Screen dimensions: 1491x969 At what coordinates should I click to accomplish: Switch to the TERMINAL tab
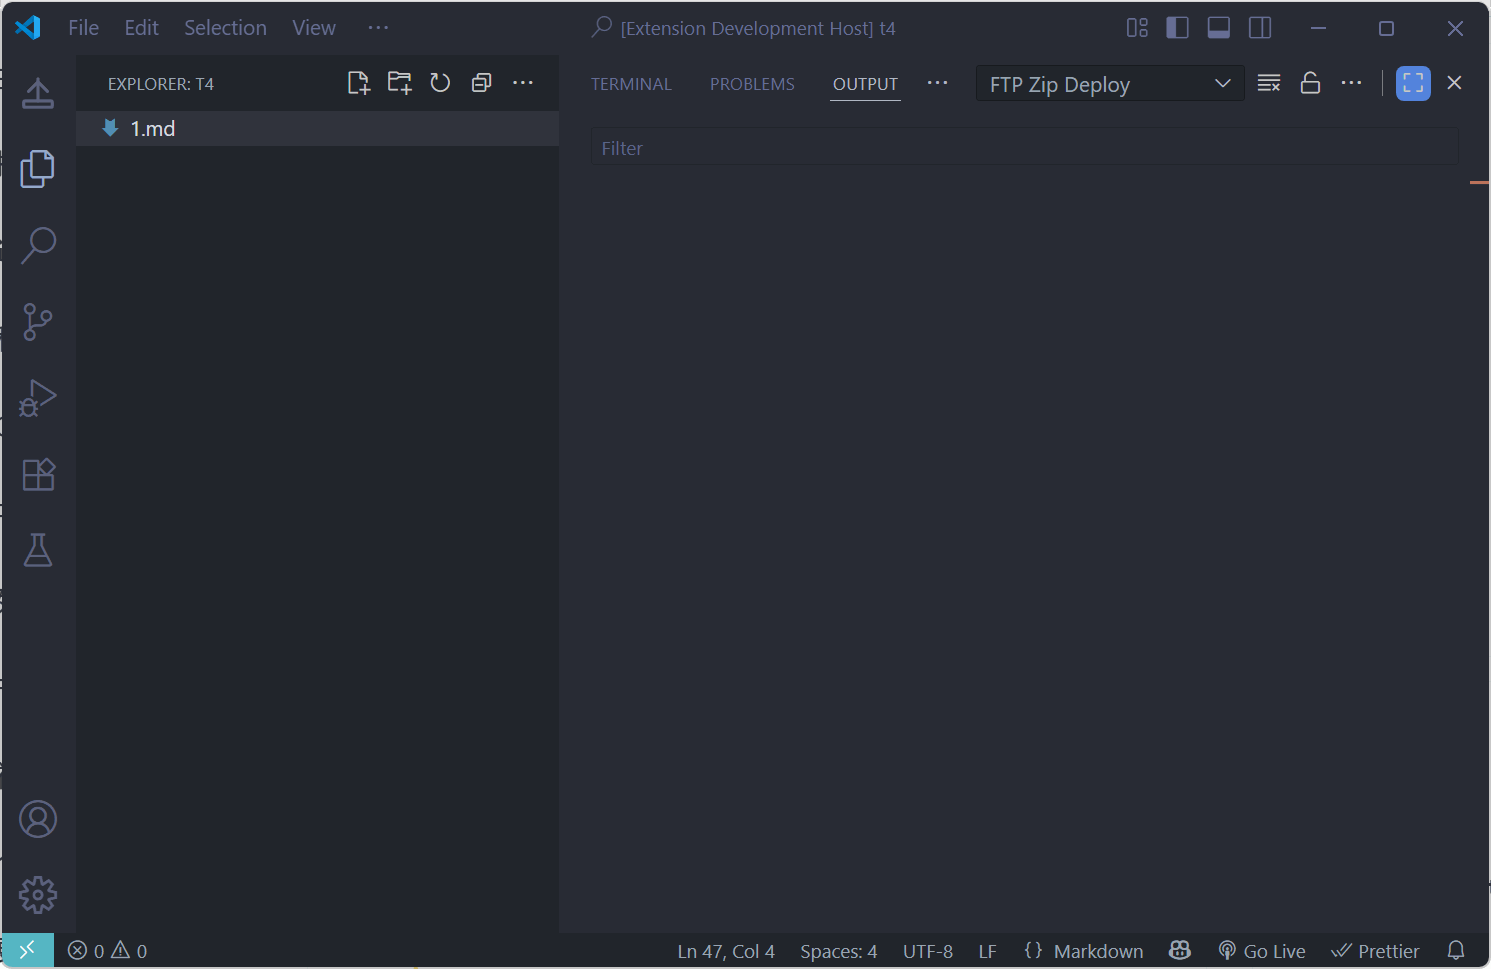pyautogui.click(x=631, y=84)
